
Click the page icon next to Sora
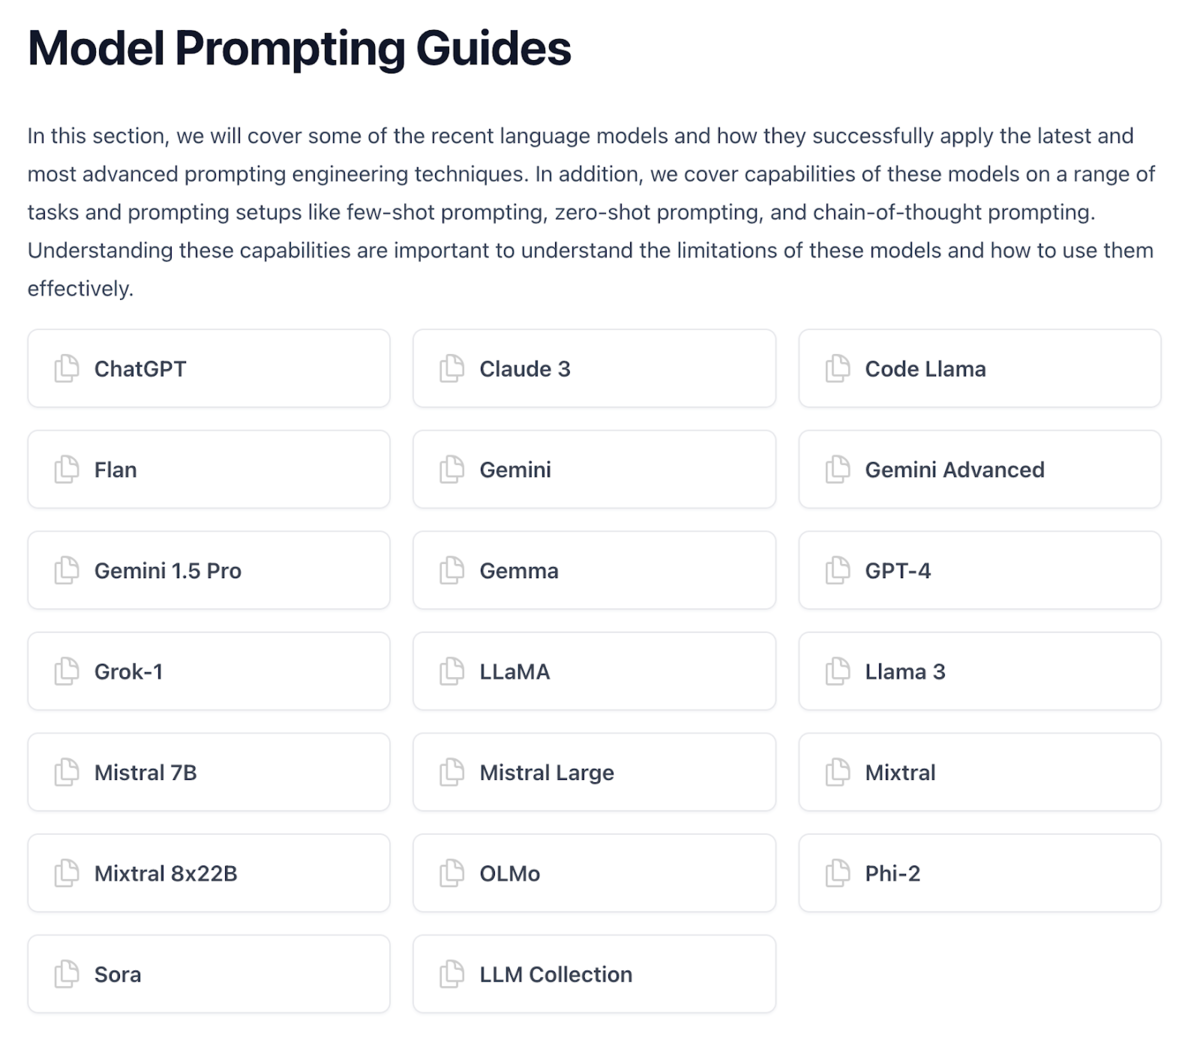coord(67,974)
